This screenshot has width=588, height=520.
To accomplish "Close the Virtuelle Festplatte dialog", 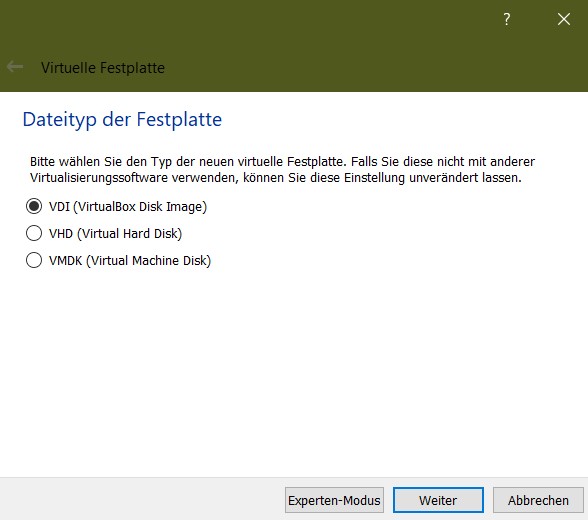I will coord(564,19).
